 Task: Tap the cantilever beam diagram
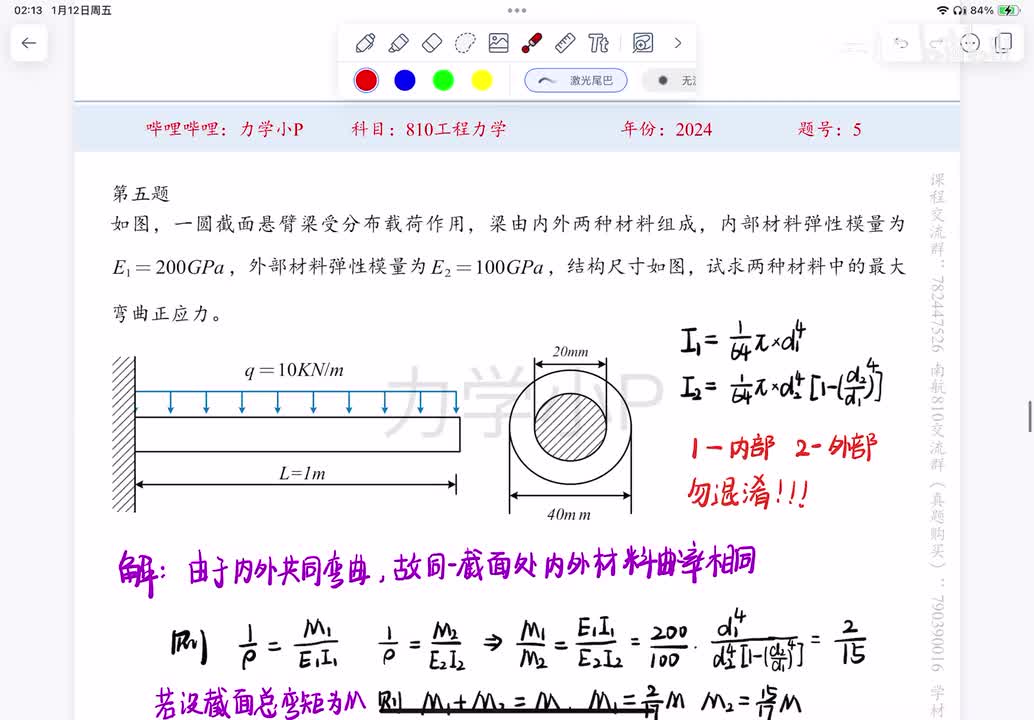pos(286,435)
